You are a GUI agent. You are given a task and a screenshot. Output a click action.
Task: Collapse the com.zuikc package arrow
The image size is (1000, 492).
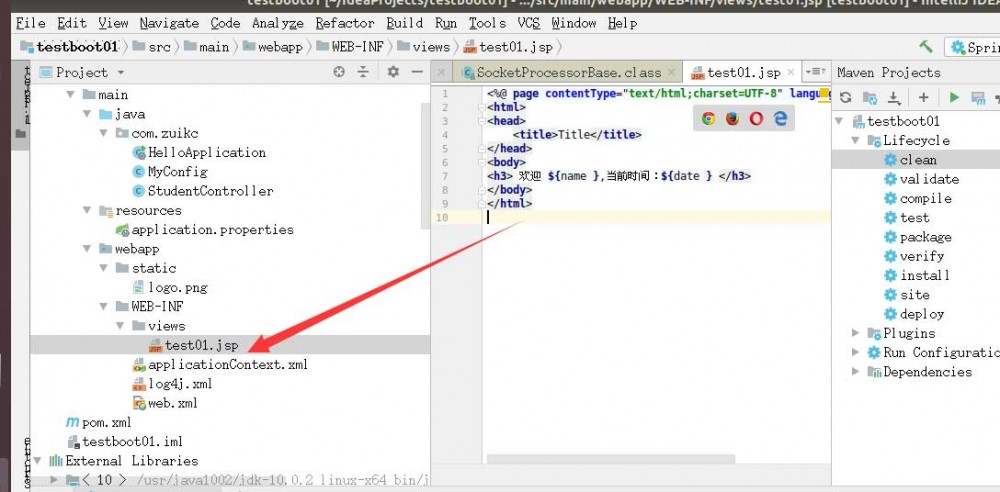tap(103, 133)
